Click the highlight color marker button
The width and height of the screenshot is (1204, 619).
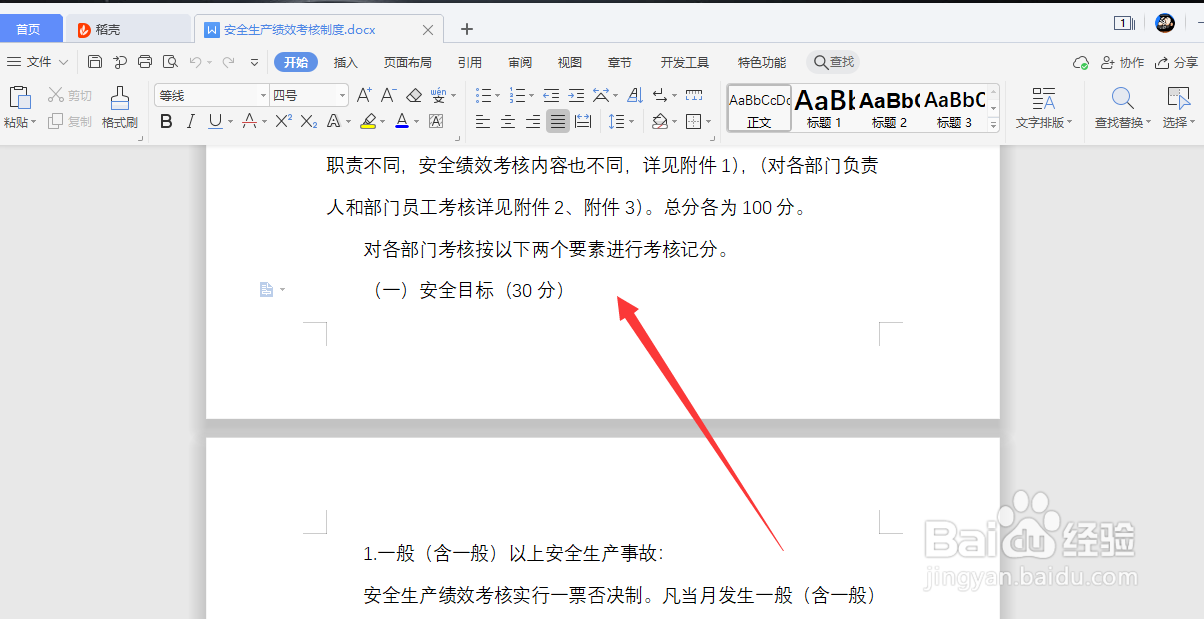[x=368, y=121]
